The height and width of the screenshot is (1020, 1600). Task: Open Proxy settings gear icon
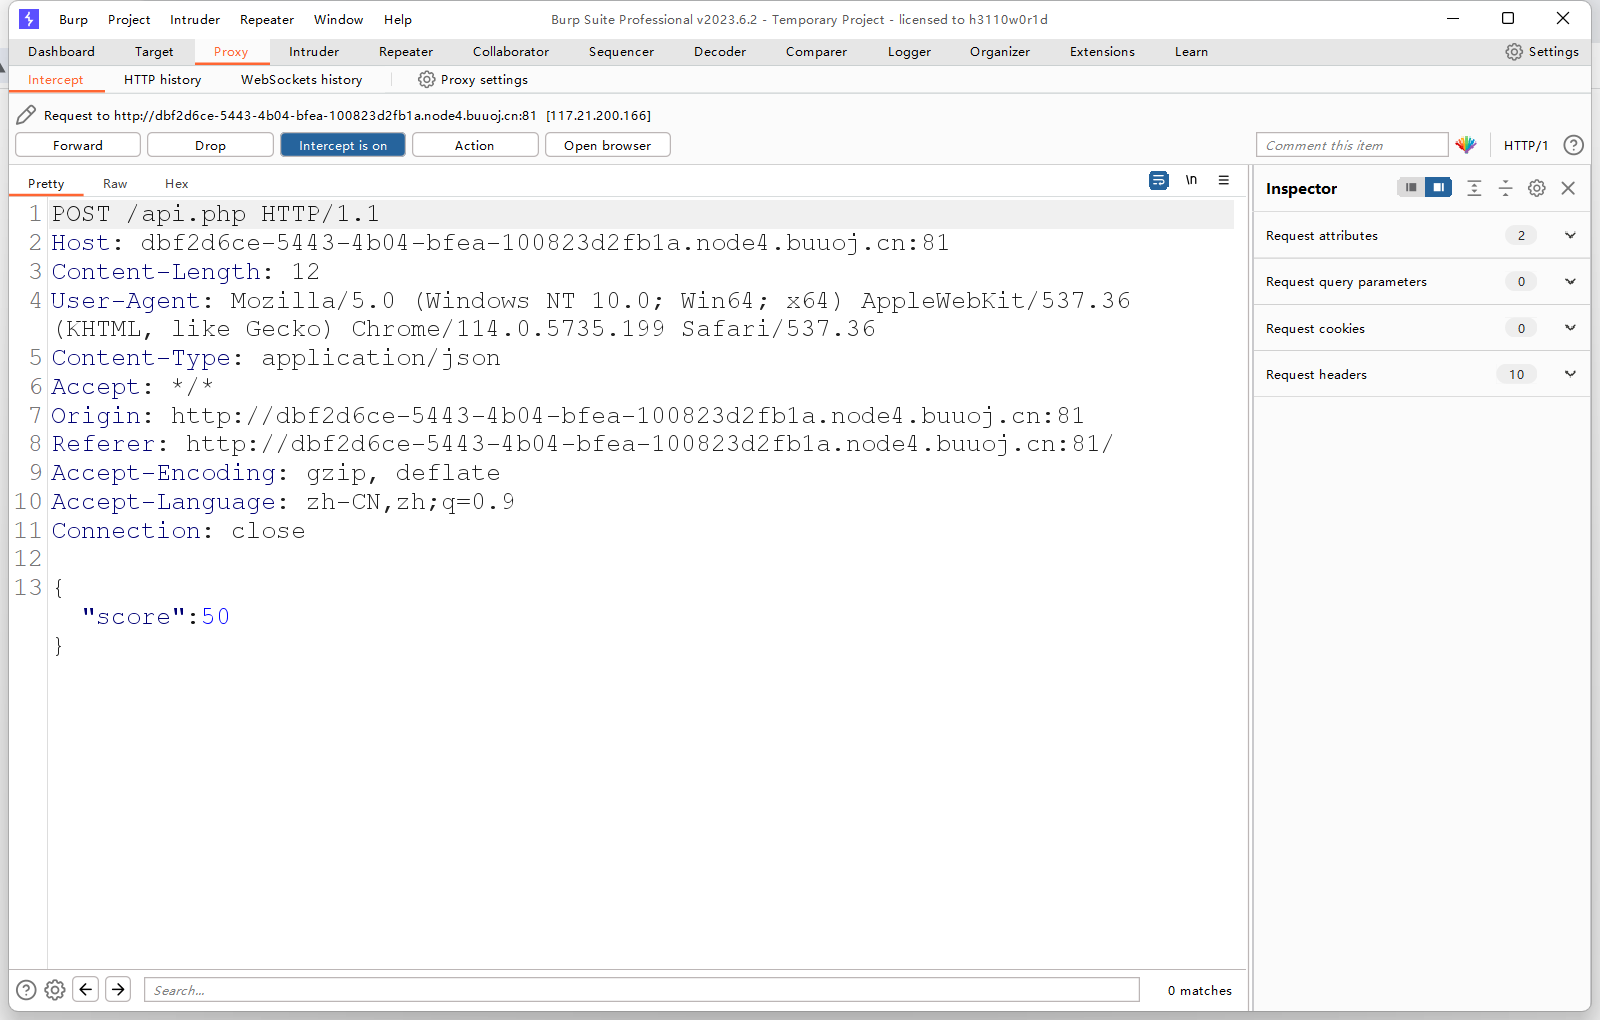coord(427,80)
